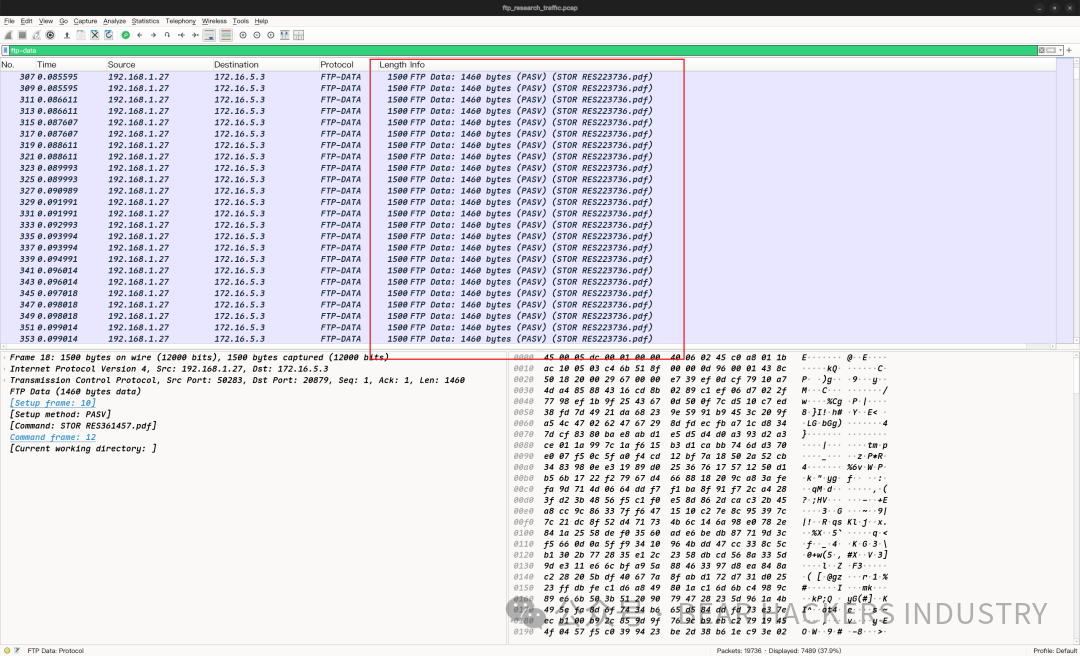Save this capture file icon
The width and height of the screenshot is (1080, 656).
pyautogui.click(x=81, y=35)
